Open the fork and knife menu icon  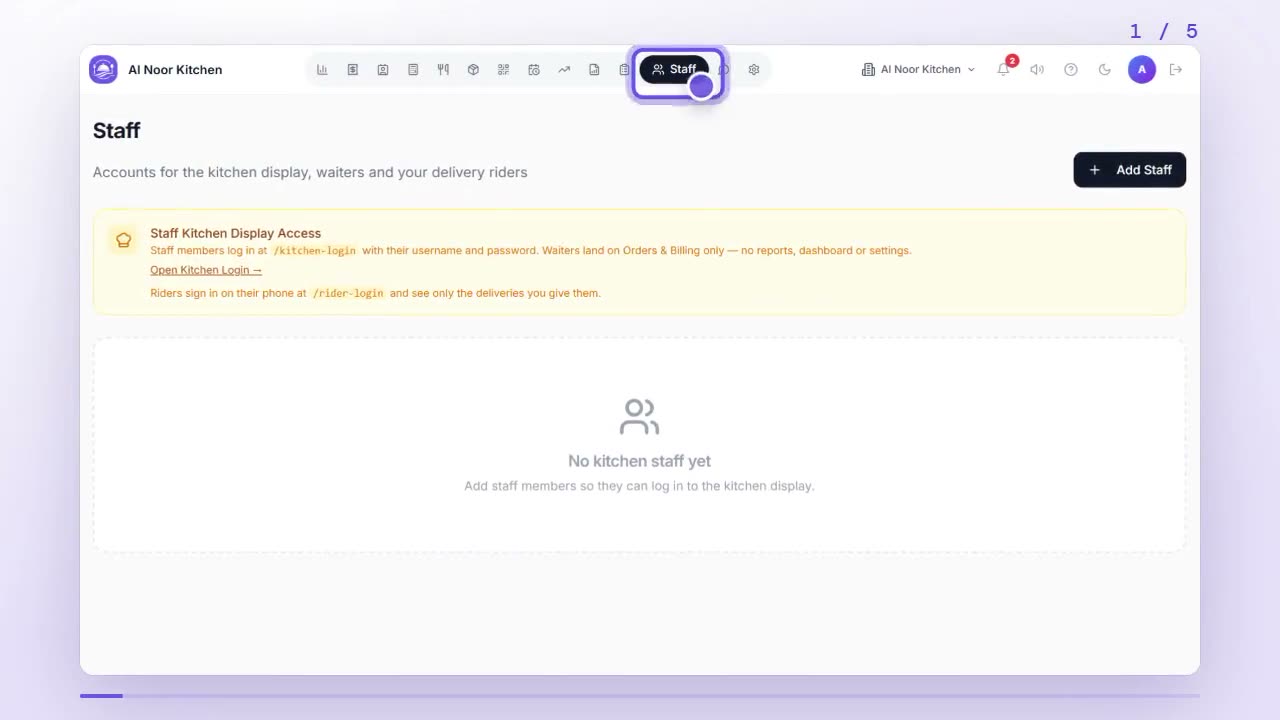tap(443, 70)
